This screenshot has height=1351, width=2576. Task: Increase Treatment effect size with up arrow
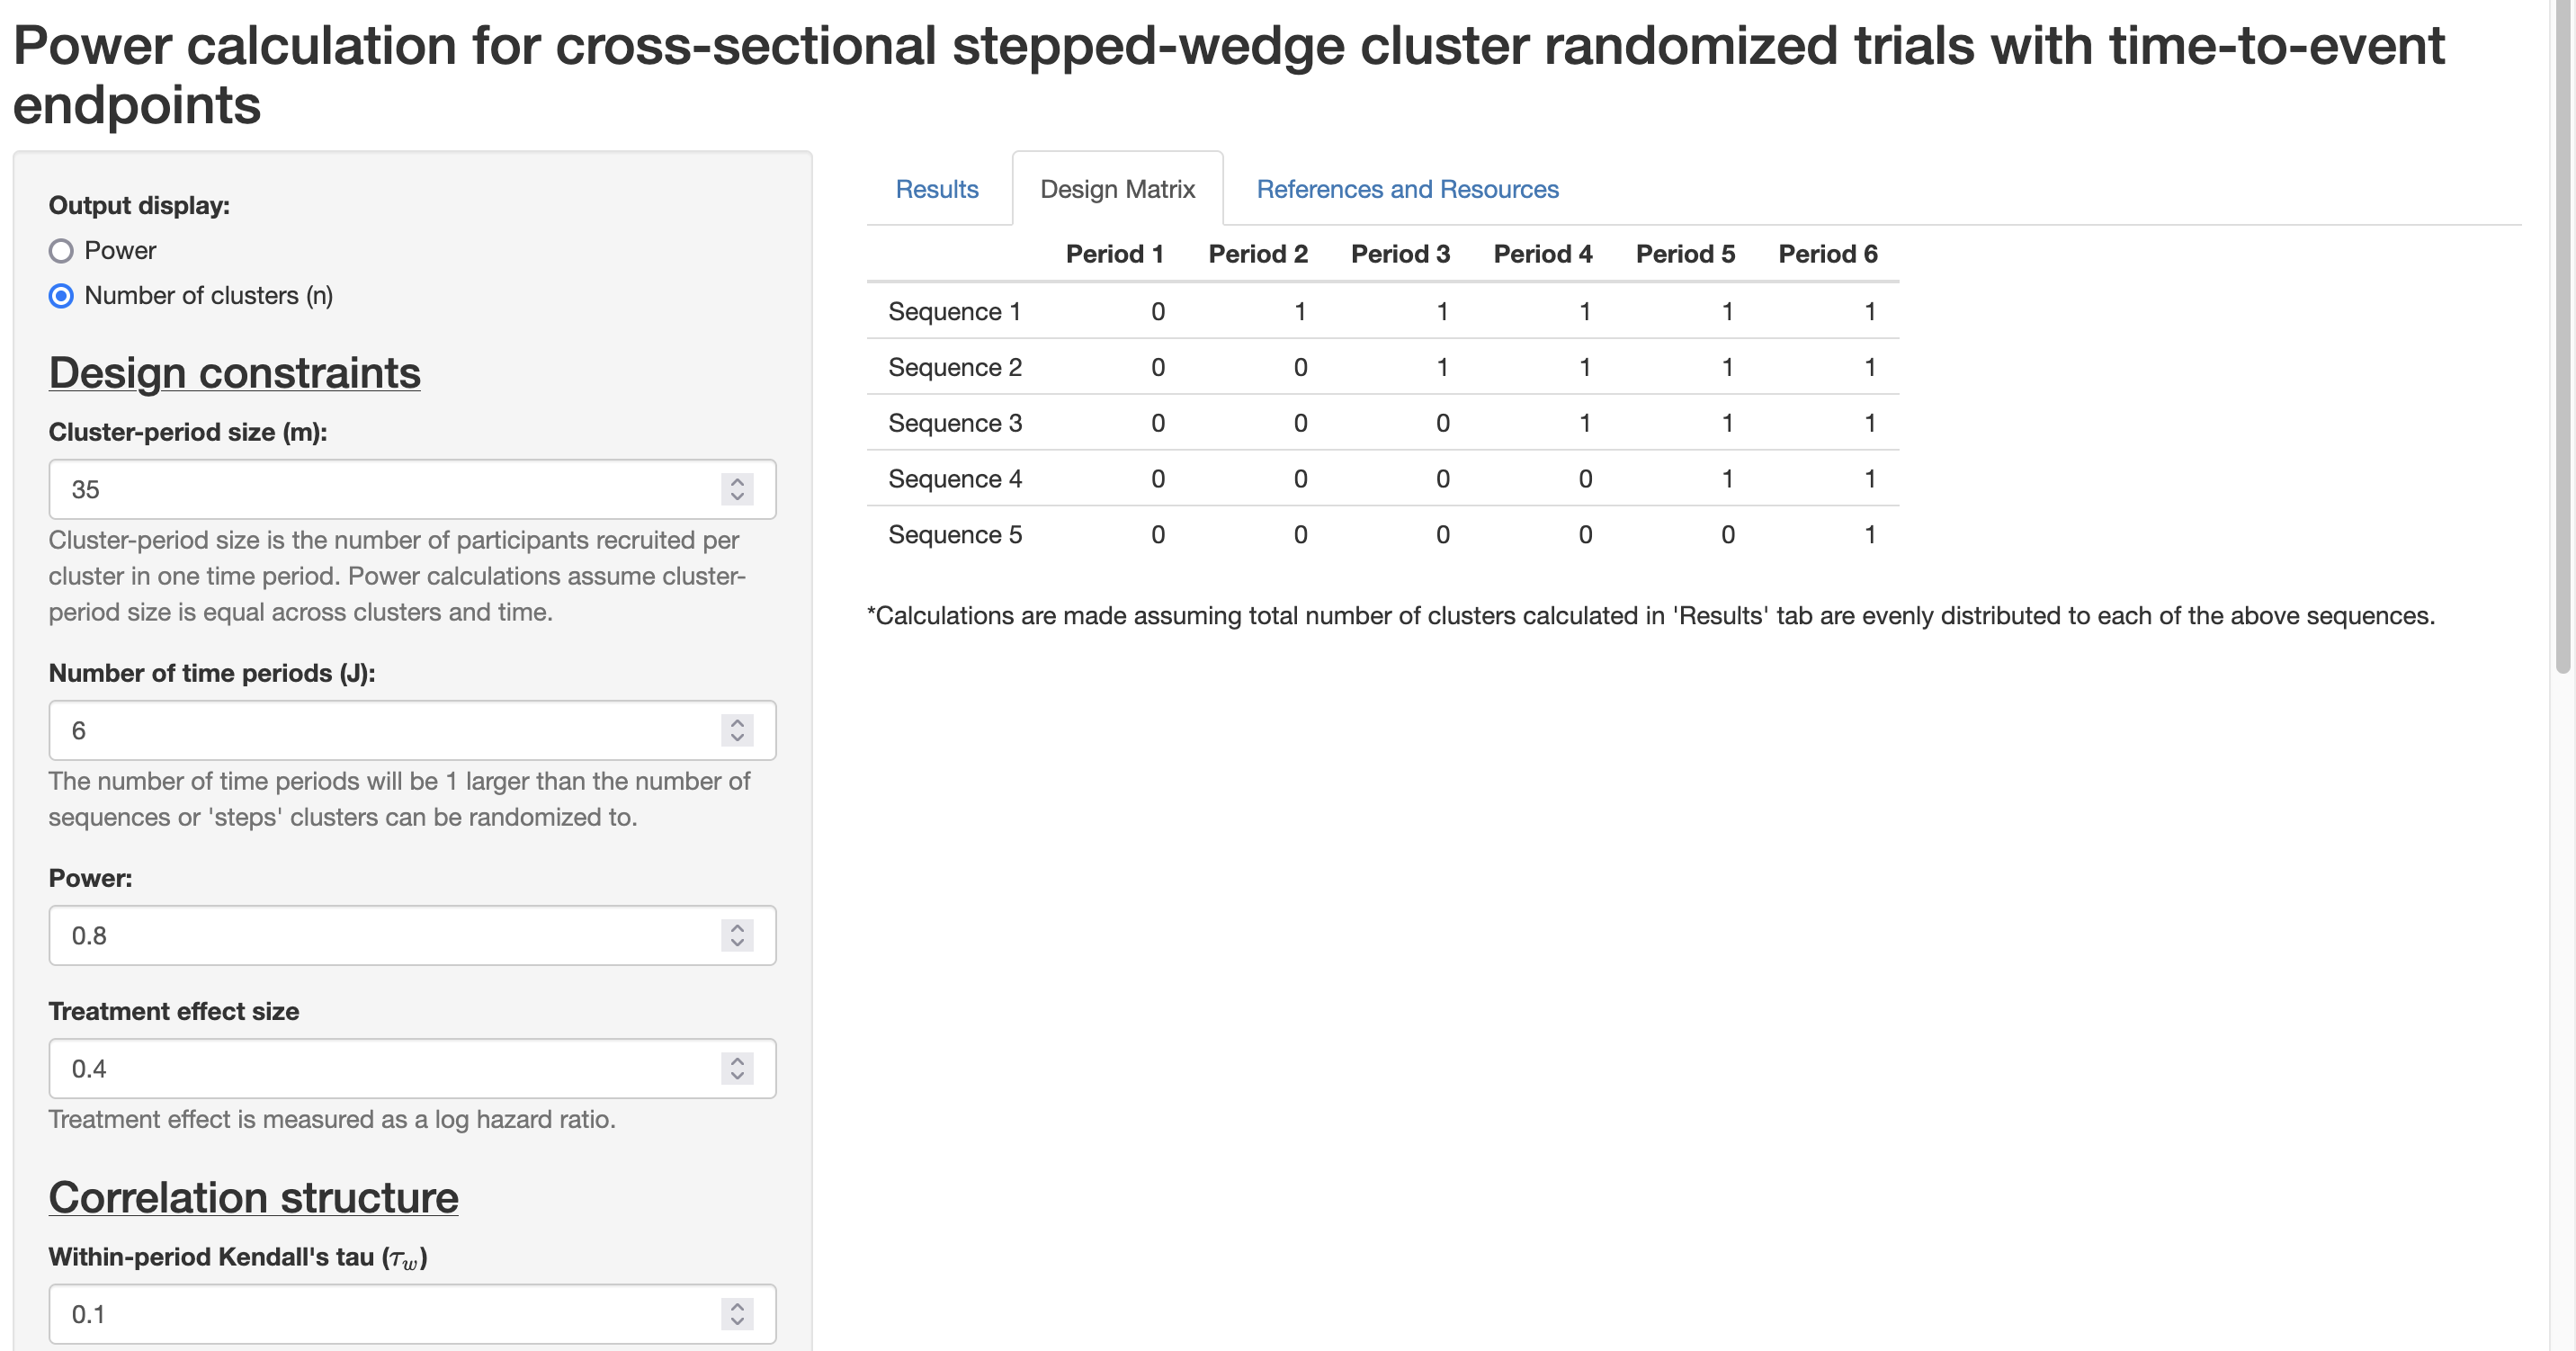pos(737,1060)
